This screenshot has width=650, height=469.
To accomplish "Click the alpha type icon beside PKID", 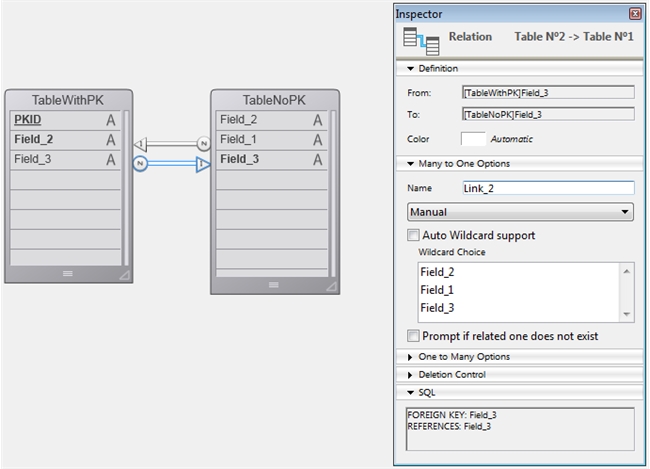I will point(111,120).
